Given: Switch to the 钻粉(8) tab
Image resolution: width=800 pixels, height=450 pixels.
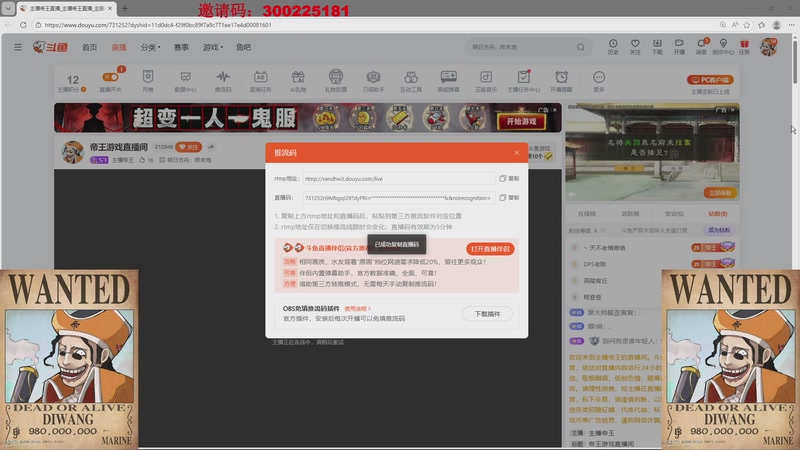Looking at the screenshot, I should (x=718, y=214).
